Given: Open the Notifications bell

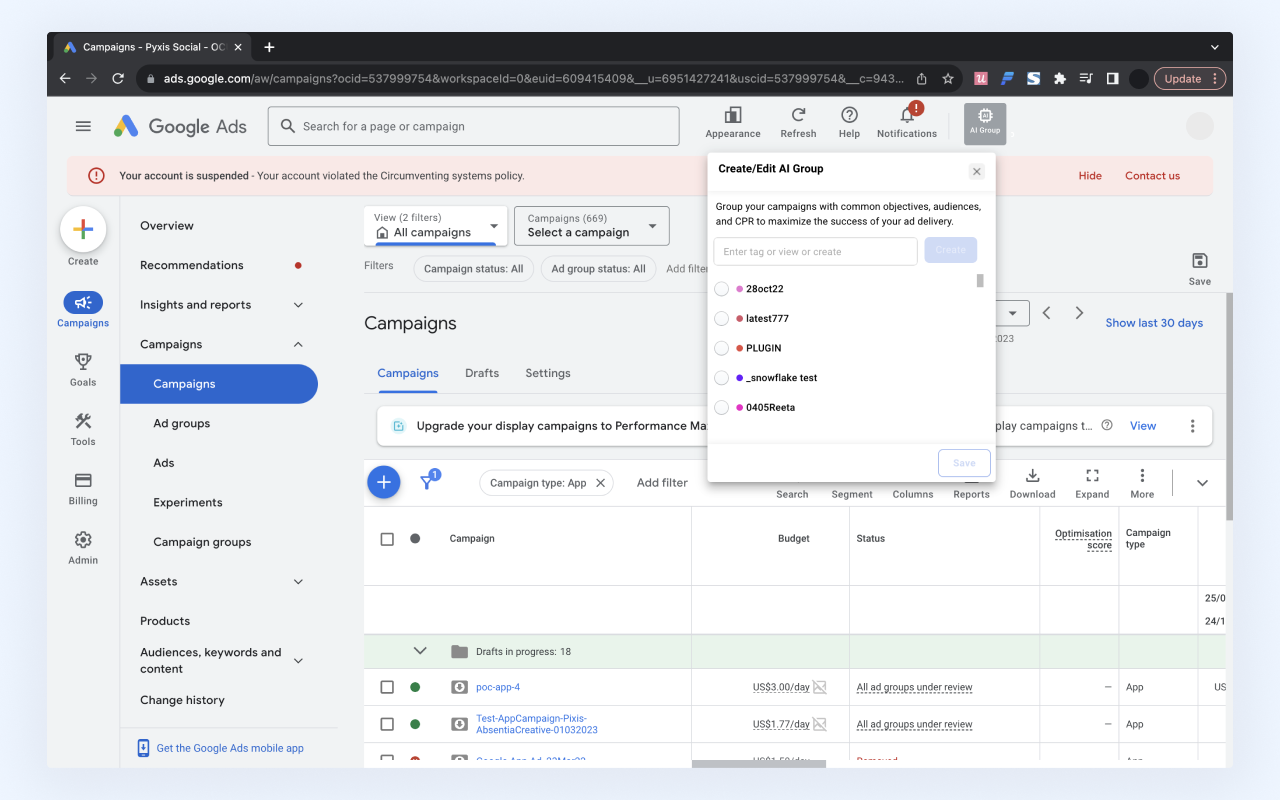Looking at the screenshot, I should pos(907,116).
